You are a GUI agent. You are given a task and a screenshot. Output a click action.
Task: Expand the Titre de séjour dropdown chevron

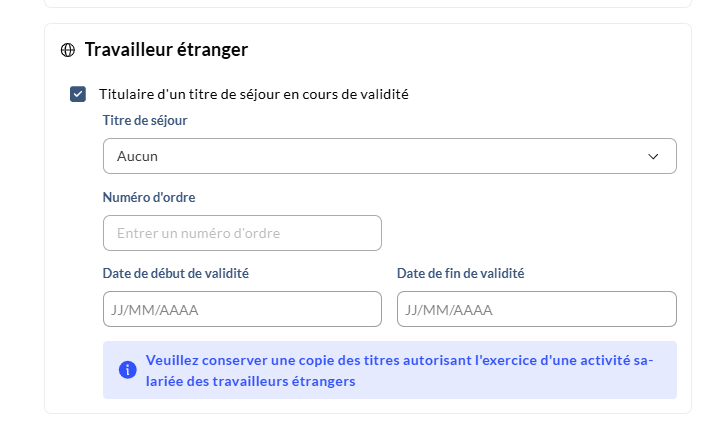(653, 157)
